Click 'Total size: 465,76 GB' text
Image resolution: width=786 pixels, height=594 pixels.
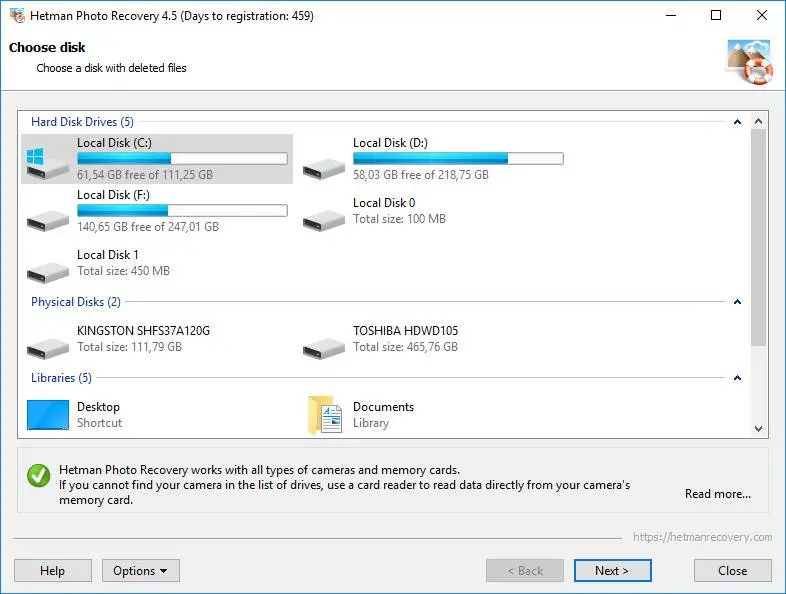(x=406, y=347)
